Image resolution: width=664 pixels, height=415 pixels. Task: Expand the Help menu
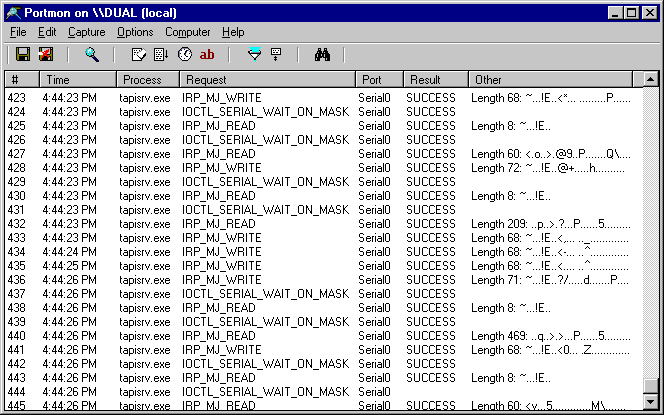[x=233, y=32]
